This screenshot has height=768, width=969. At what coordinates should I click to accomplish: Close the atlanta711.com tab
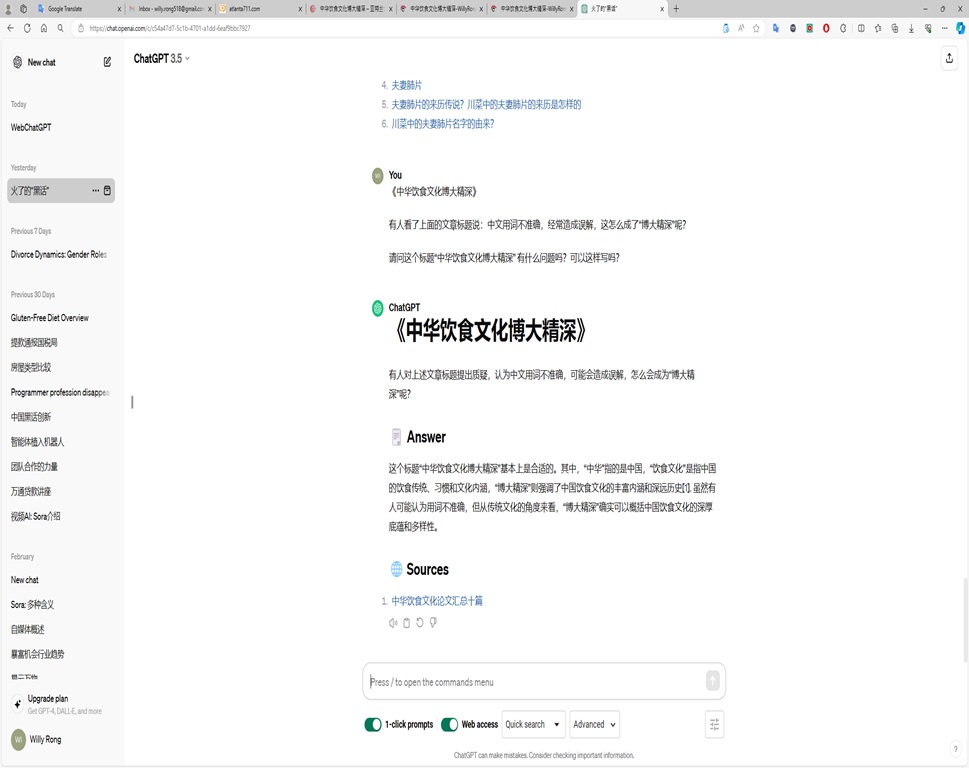[300, 9]
